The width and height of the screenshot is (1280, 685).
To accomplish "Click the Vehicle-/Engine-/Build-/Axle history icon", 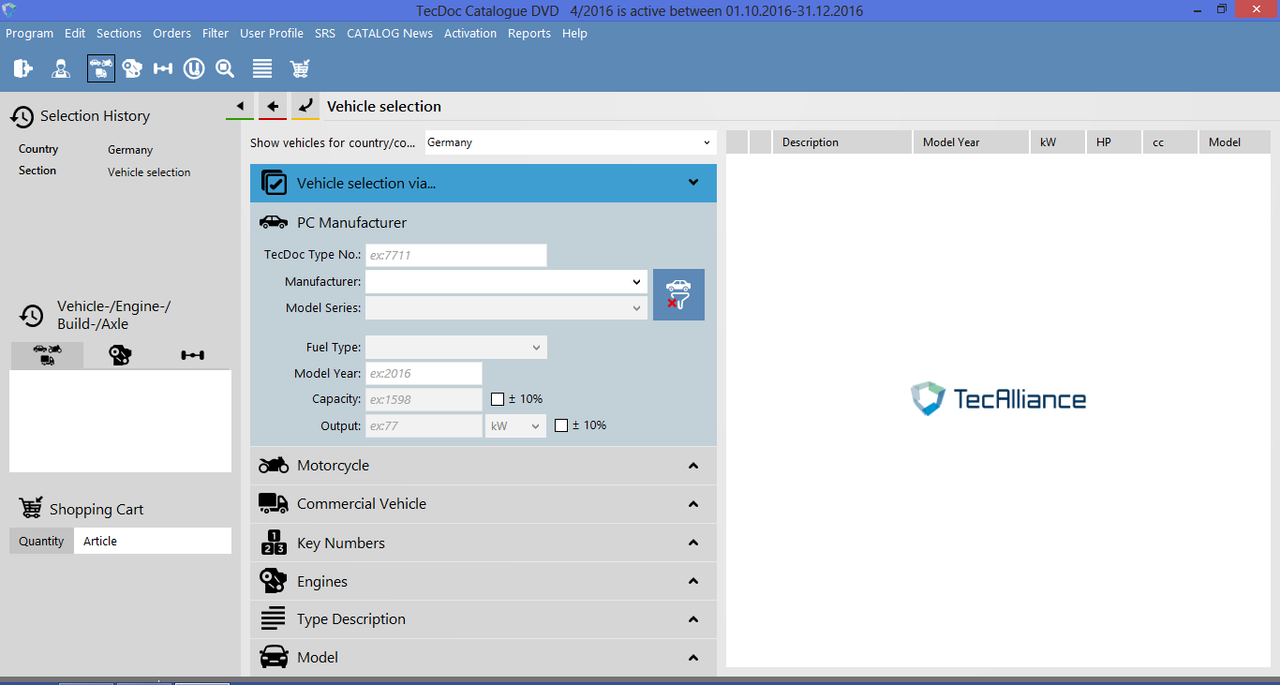I will (x=32, y=316).
